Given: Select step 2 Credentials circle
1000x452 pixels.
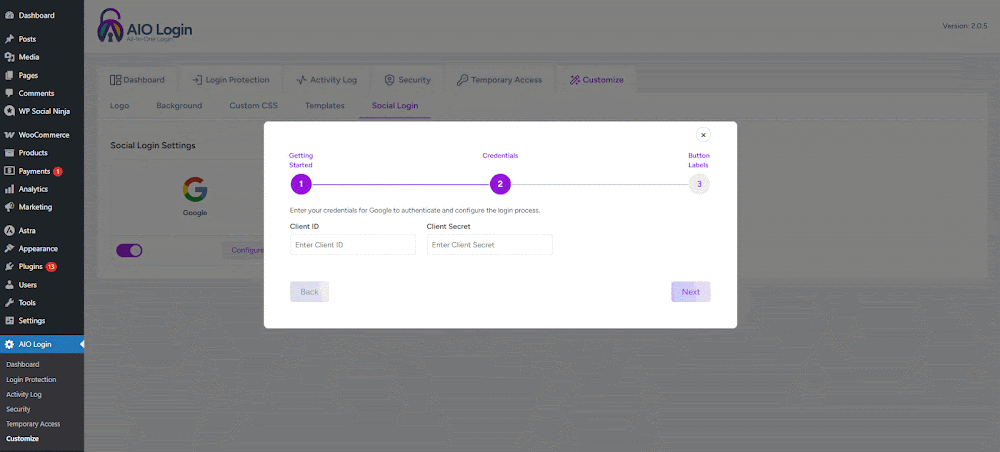Looking at the screenshot, I should (x=500, y=184).
